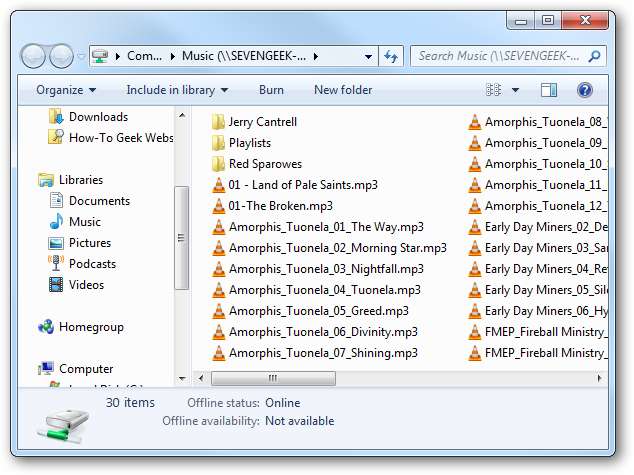Open Homegroup in navigation pane

[x=91, y=327]
